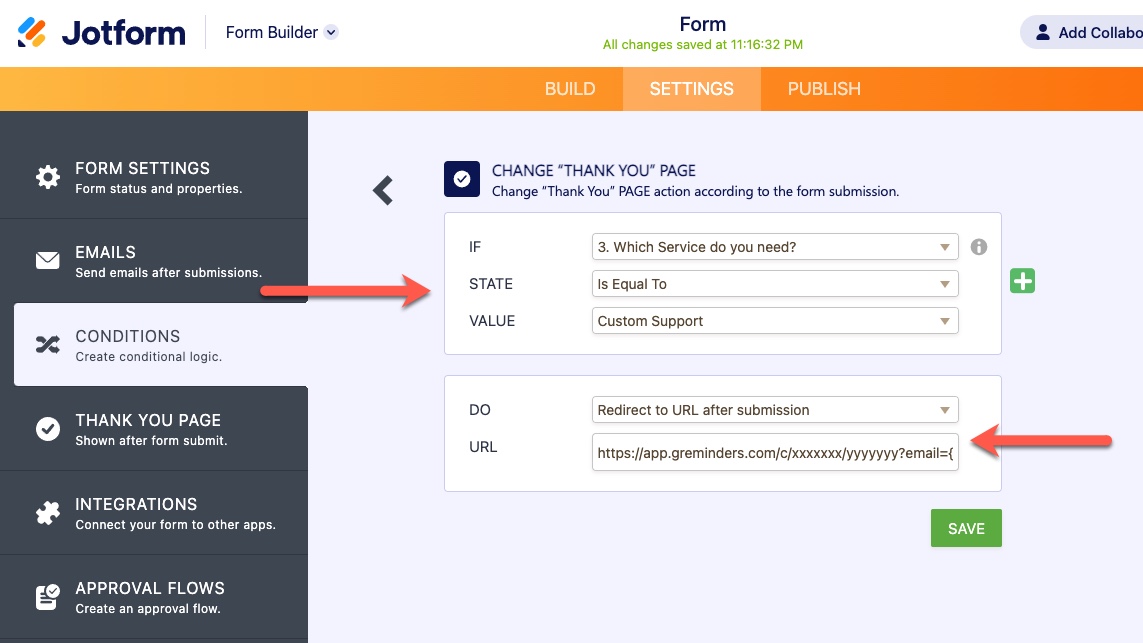The image size is (1143, 643).
Task: Click the Add Collaborator button
Action: pyautogui.click(x=1090, y=32)
